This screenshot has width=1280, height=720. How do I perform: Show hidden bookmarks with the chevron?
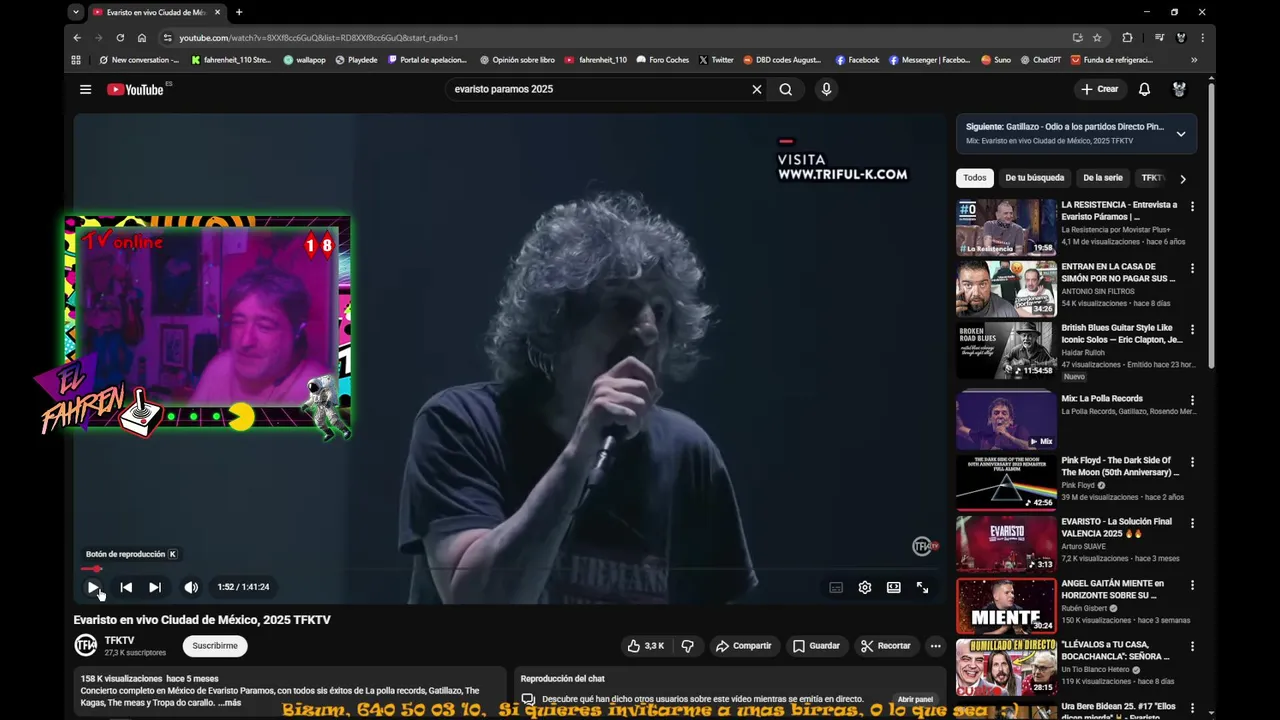pyautogui.click(x=1194, y=60)
